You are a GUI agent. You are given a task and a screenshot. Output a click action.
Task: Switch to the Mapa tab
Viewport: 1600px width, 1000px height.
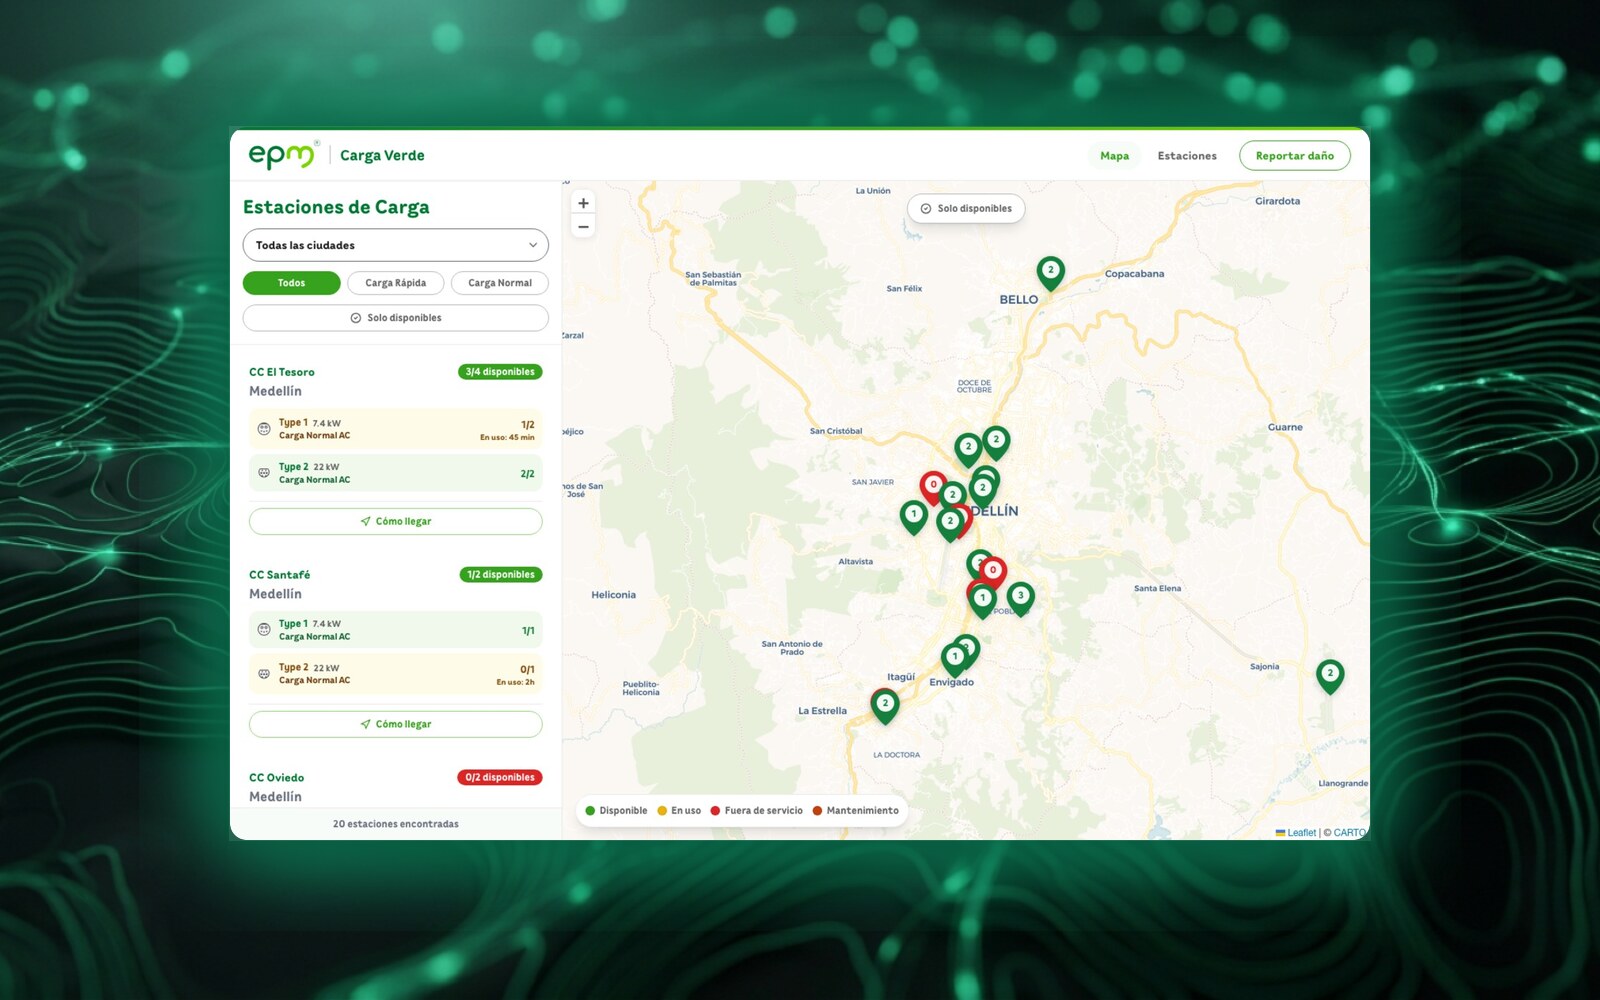point(1114,156)
